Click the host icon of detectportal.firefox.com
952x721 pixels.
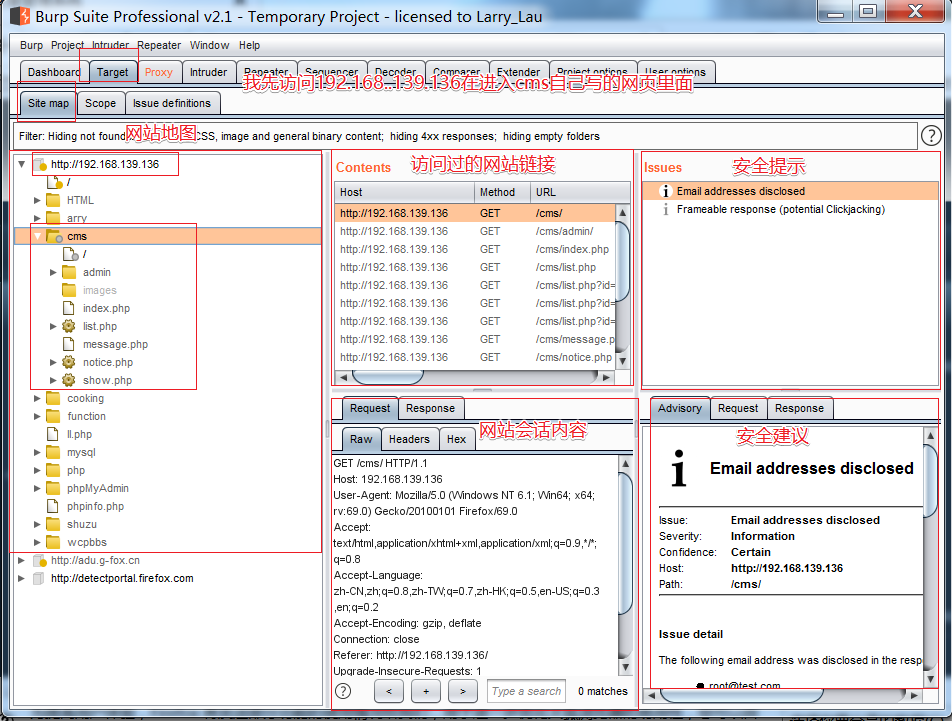(x=38, y=578)
